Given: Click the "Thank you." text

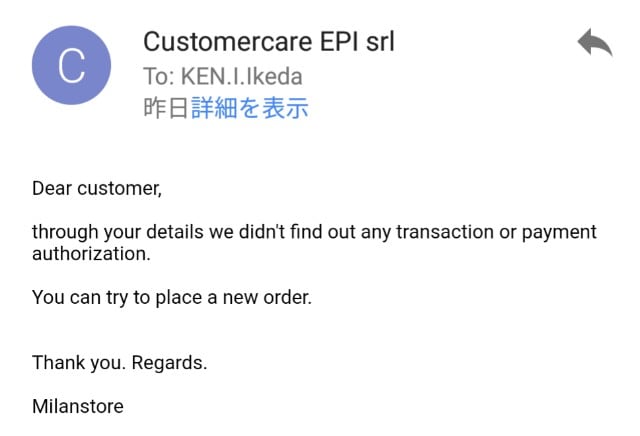Looking at the screenshot, I should click(x=71, y=363).
